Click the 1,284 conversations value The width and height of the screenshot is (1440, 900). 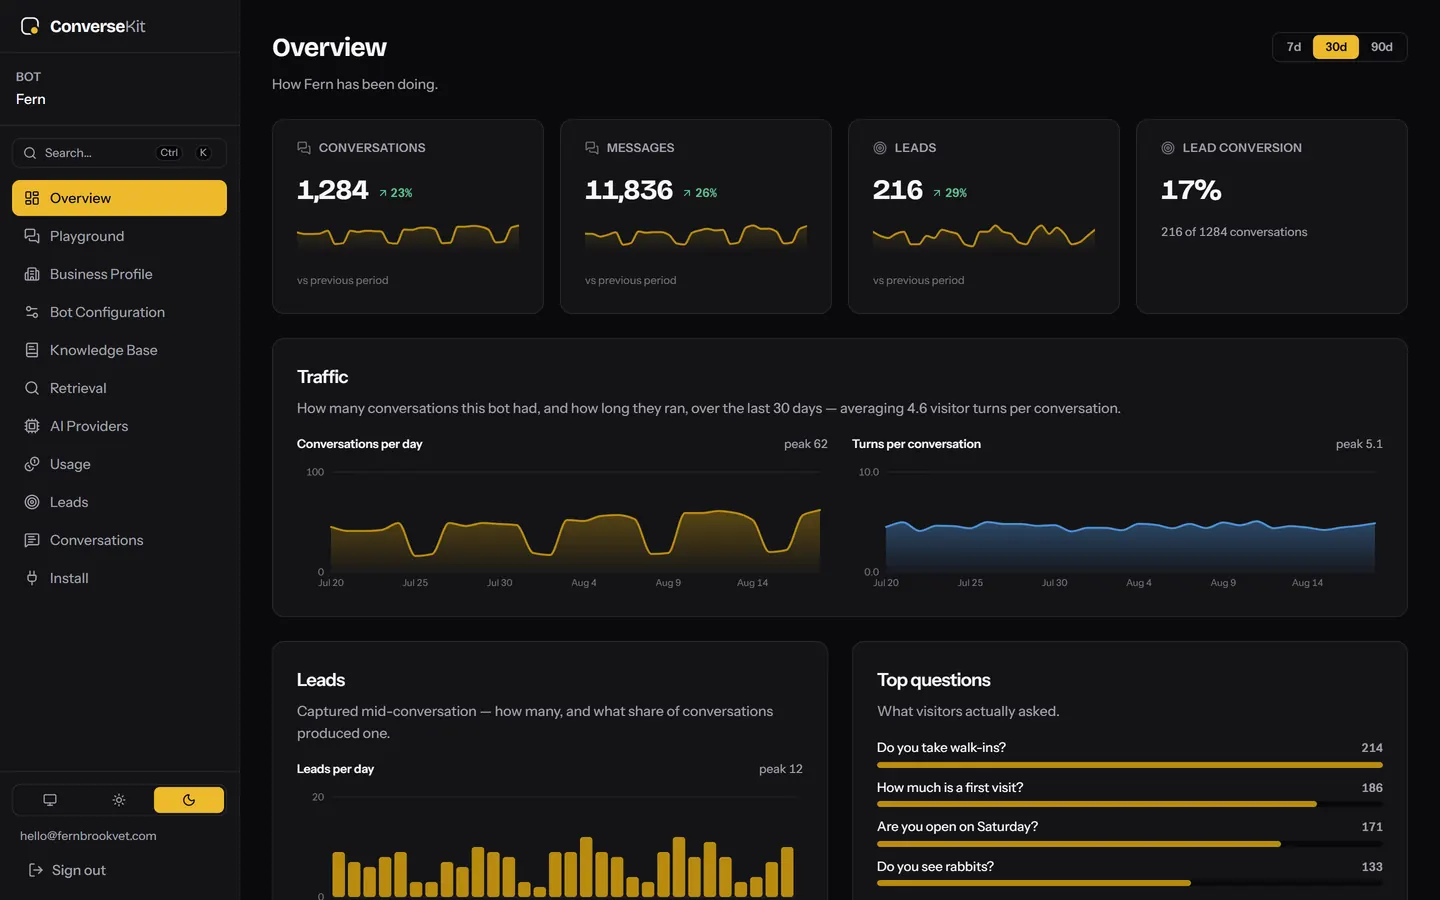click(x=333, y=190)
